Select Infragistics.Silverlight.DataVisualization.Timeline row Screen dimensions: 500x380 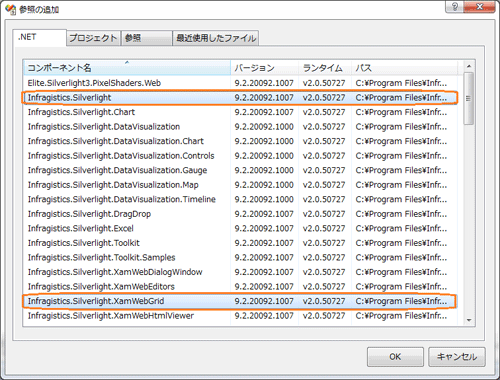click(240, 199)
